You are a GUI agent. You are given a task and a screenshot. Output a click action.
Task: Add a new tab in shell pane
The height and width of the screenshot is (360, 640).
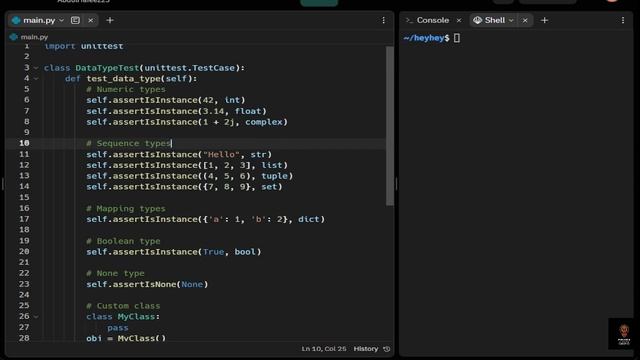tap(544, 20)
